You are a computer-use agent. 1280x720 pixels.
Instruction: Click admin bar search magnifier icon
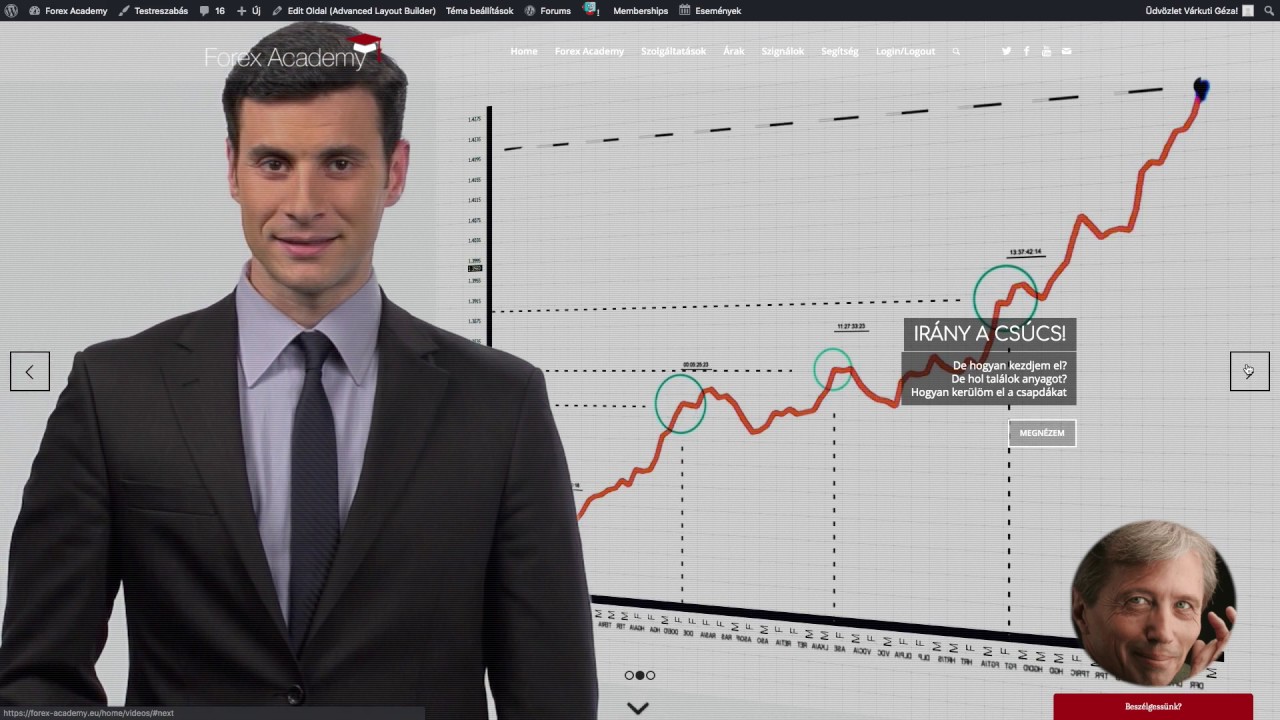click(x=1268, y=11)
